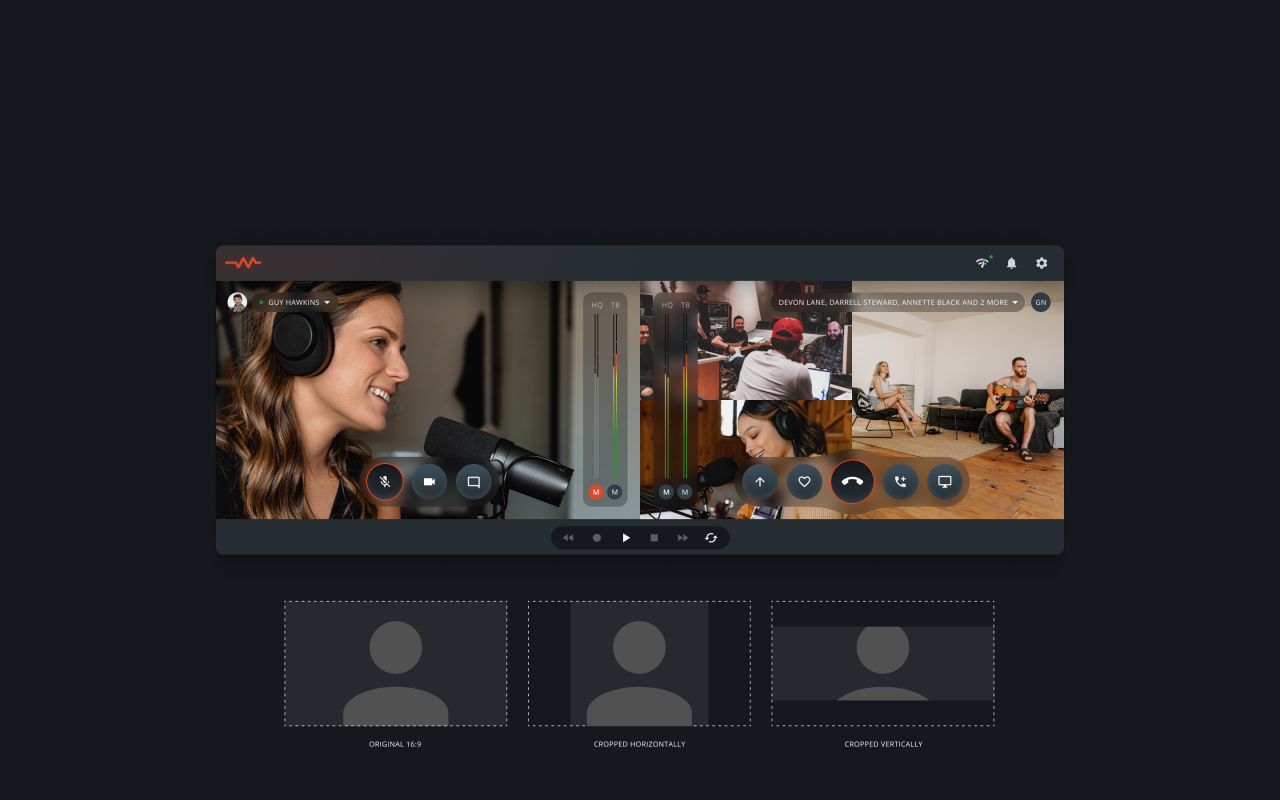Viewport: 1280px width, 800px height.
Task: Click the heart favorite button
Action: point(804,482)
